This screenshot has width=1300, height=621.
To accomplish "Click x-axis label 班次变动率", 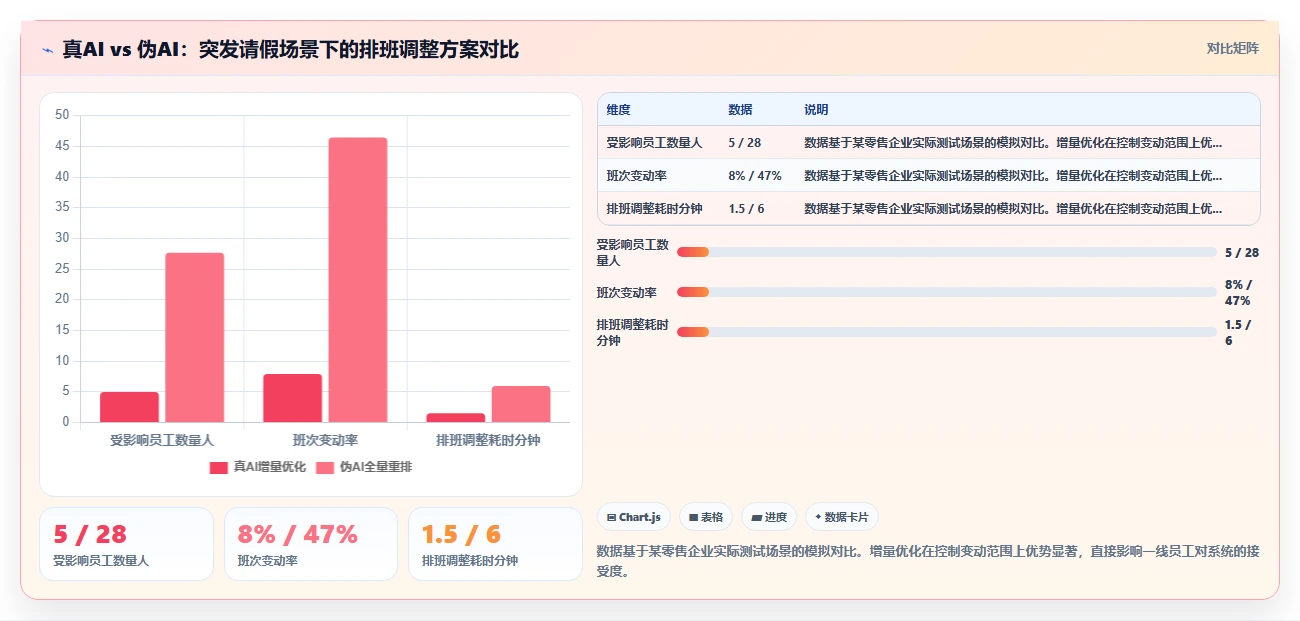I will pos(325,440).
